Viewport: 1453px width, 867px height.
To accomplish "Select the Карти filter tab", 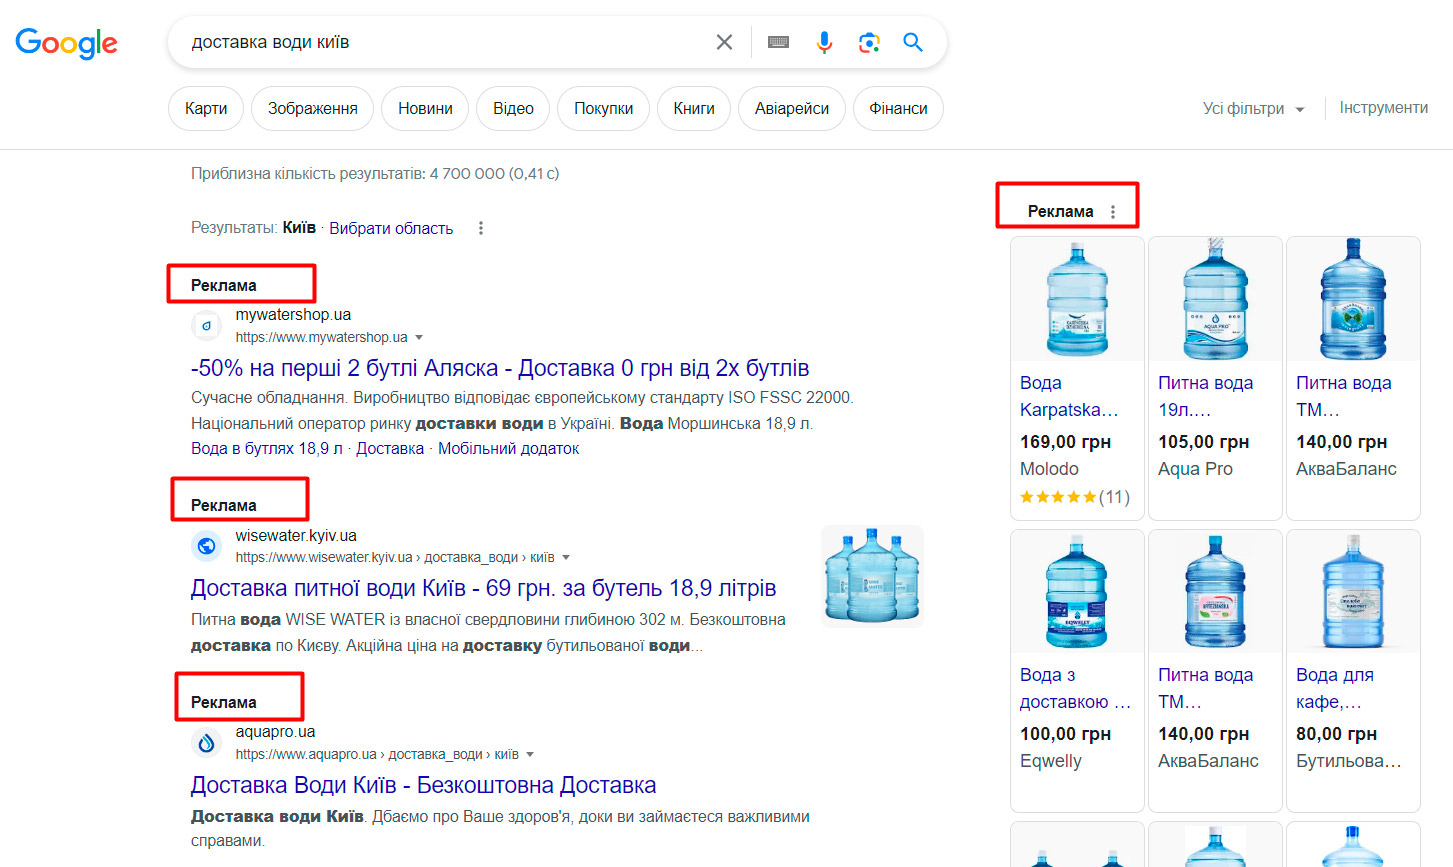I will pos(206,108).
